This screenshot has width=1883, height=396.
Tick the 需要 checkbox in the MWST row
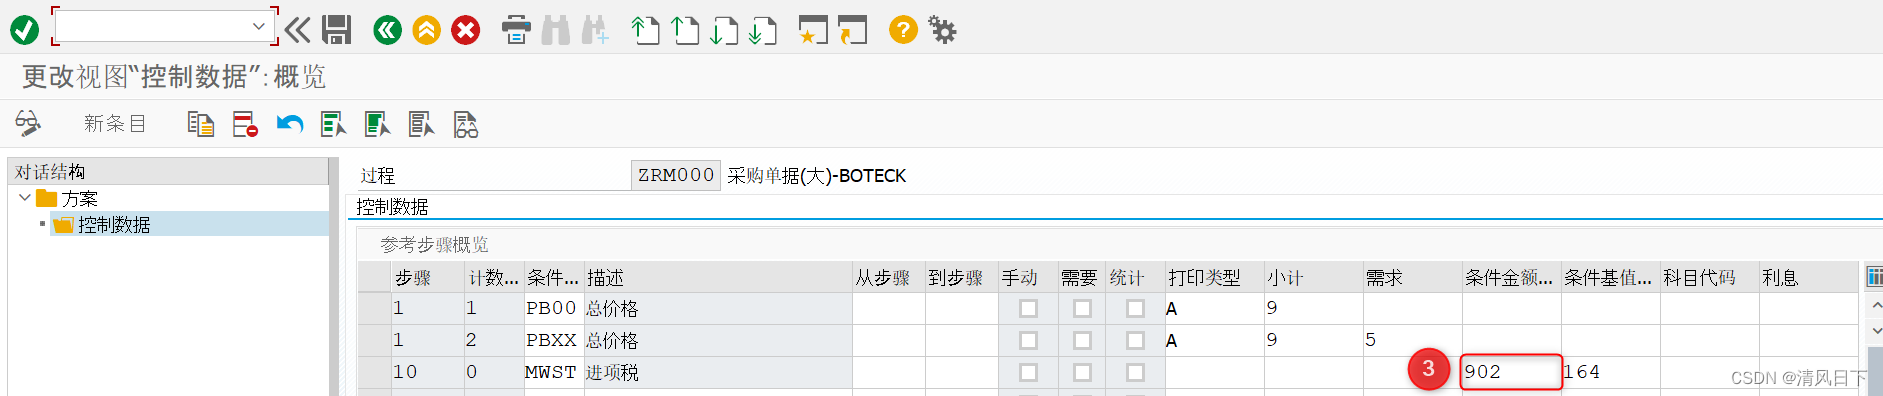pos(1082,372)
